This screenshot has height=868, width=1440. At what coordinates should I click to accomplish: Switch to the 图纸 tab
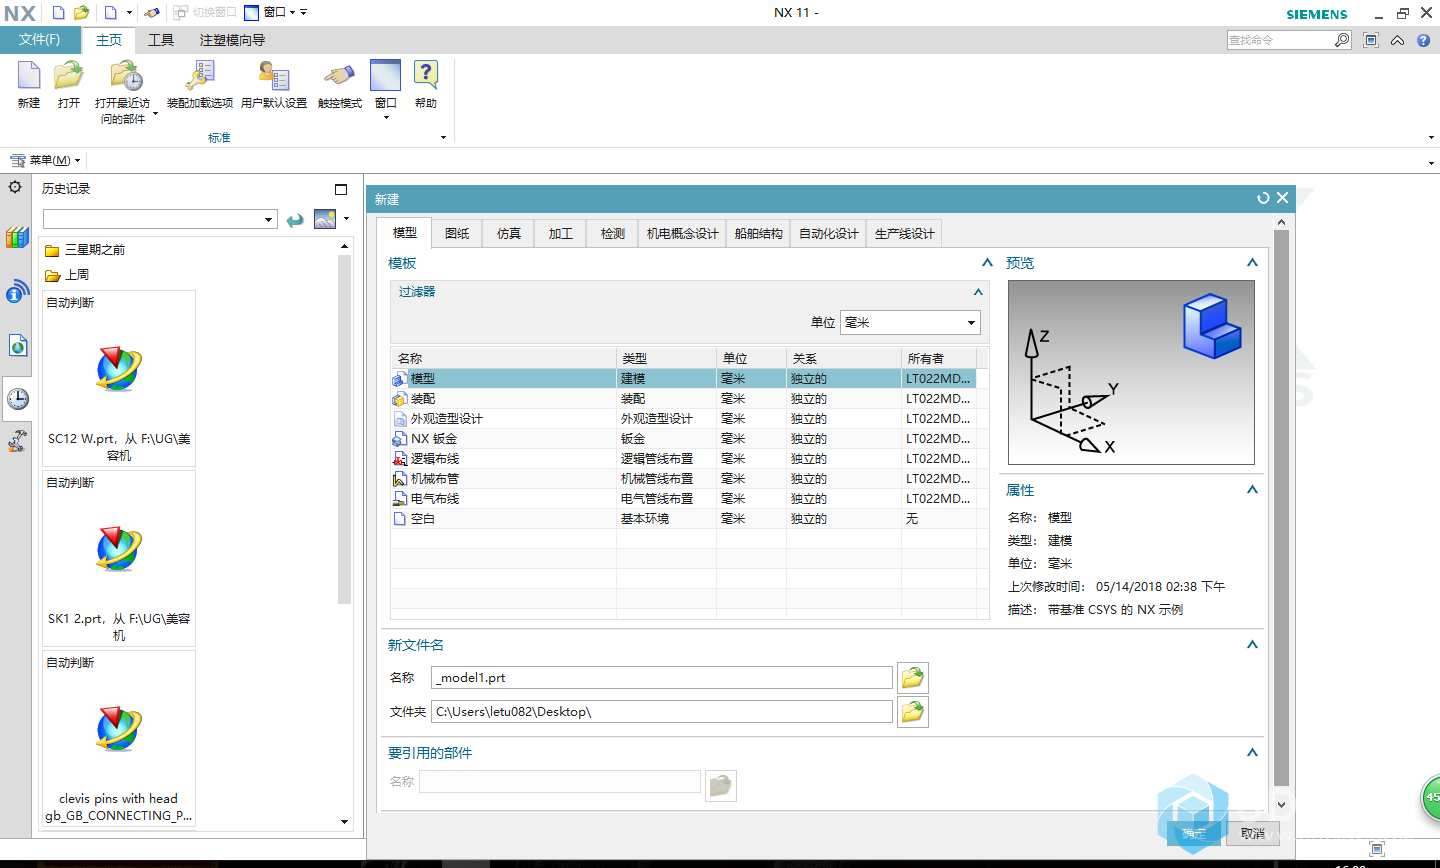coord(457,233)
